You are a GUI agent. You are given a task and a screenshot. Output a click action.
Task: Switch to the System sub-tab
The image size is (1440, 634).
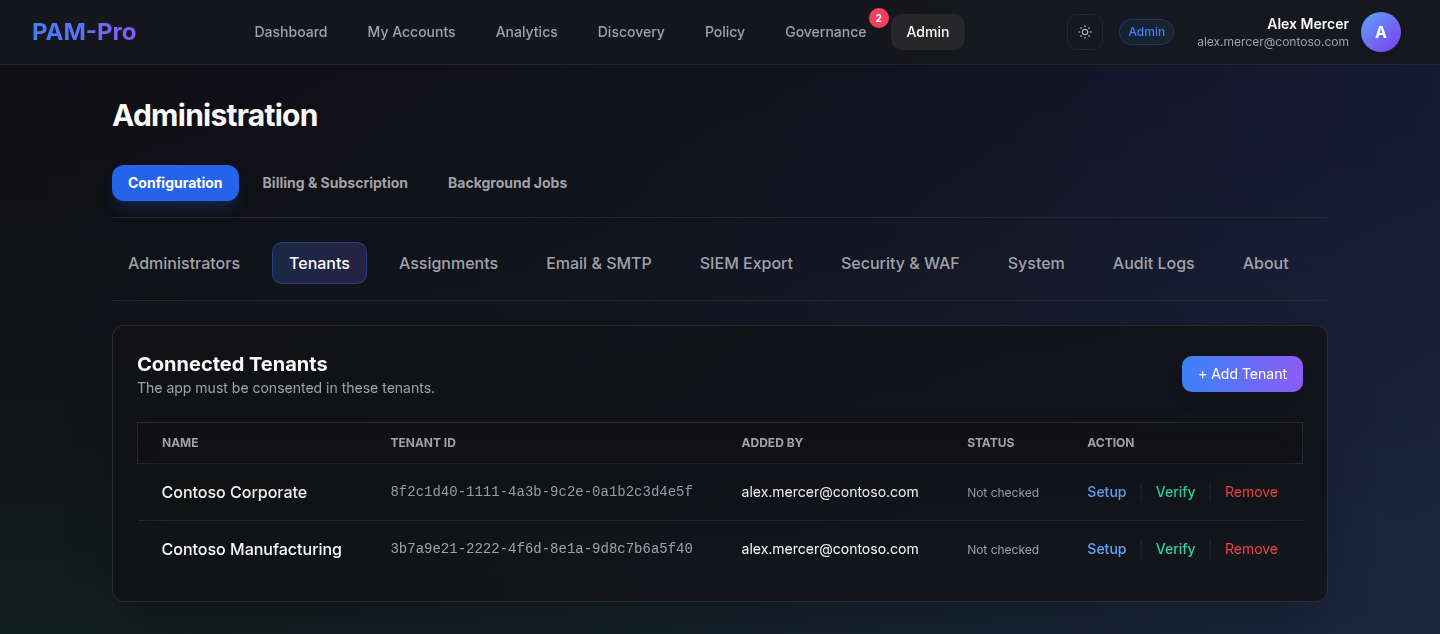pyautogui.click(x=1036, y=263)
